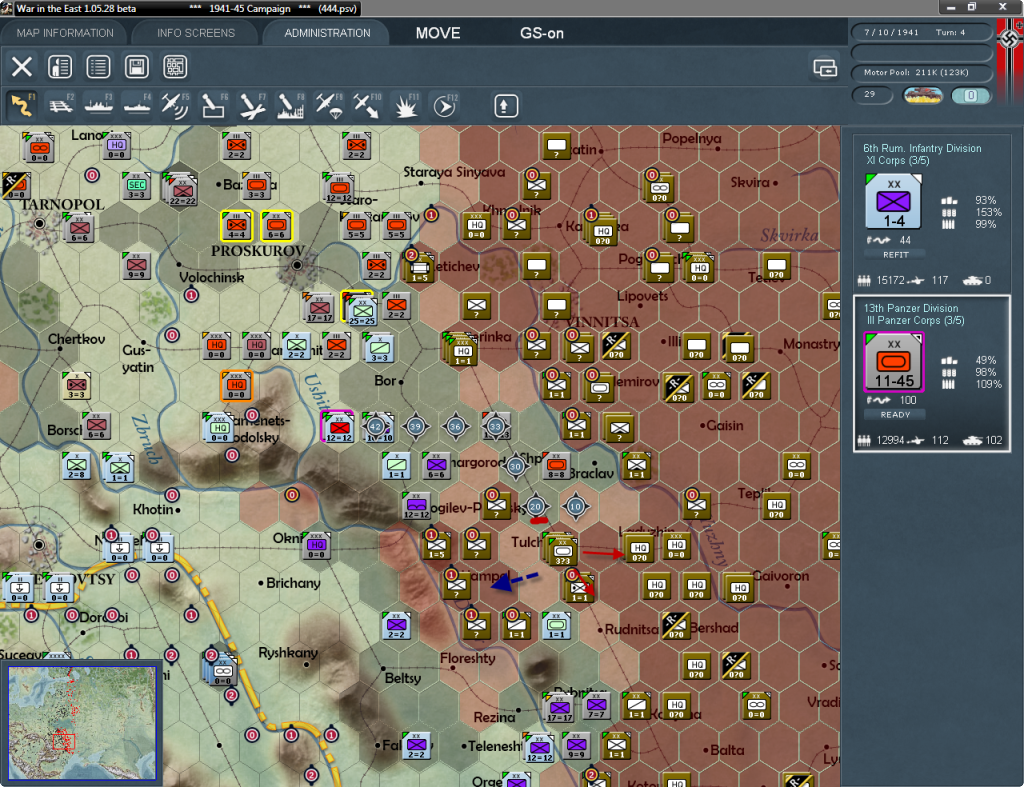Image resolution: width=1024 pixels, height=787 pixels.
Task: Click the F12 end turn icon
Action: click(x=444, y=105)
